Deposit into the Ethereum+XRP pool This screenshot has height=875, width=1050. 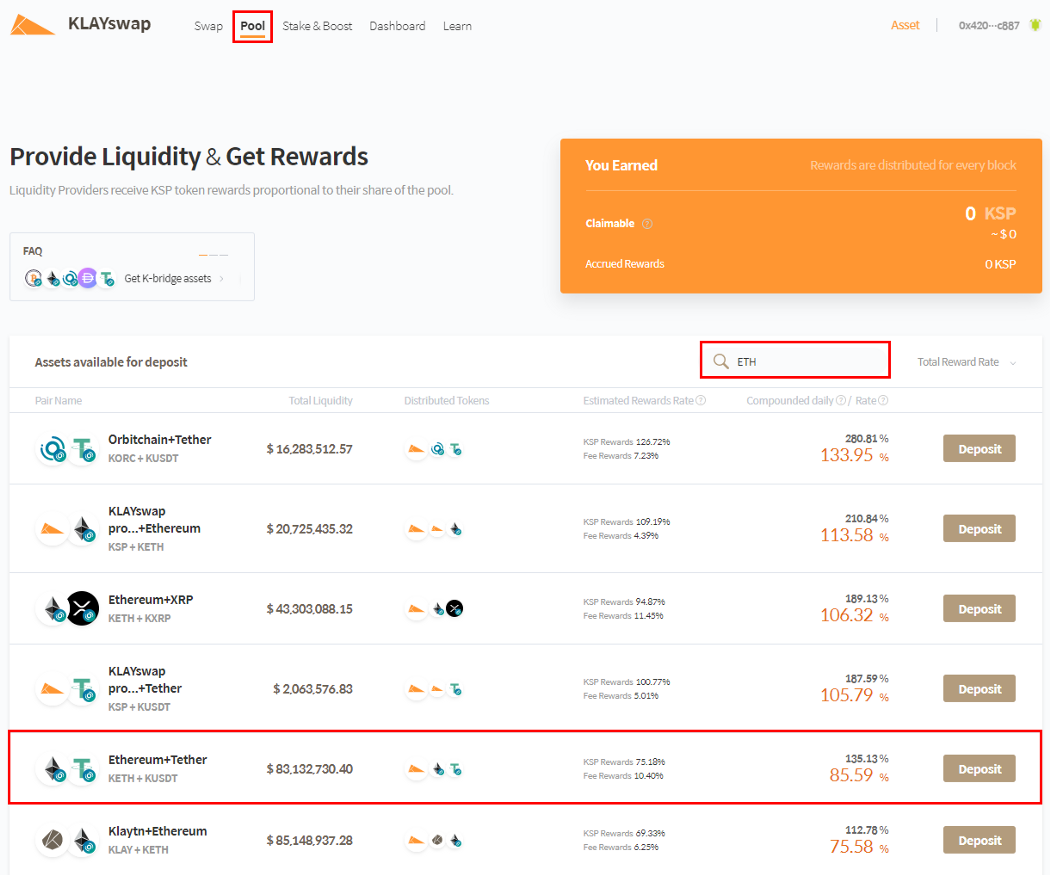click(x=979, y=609)
